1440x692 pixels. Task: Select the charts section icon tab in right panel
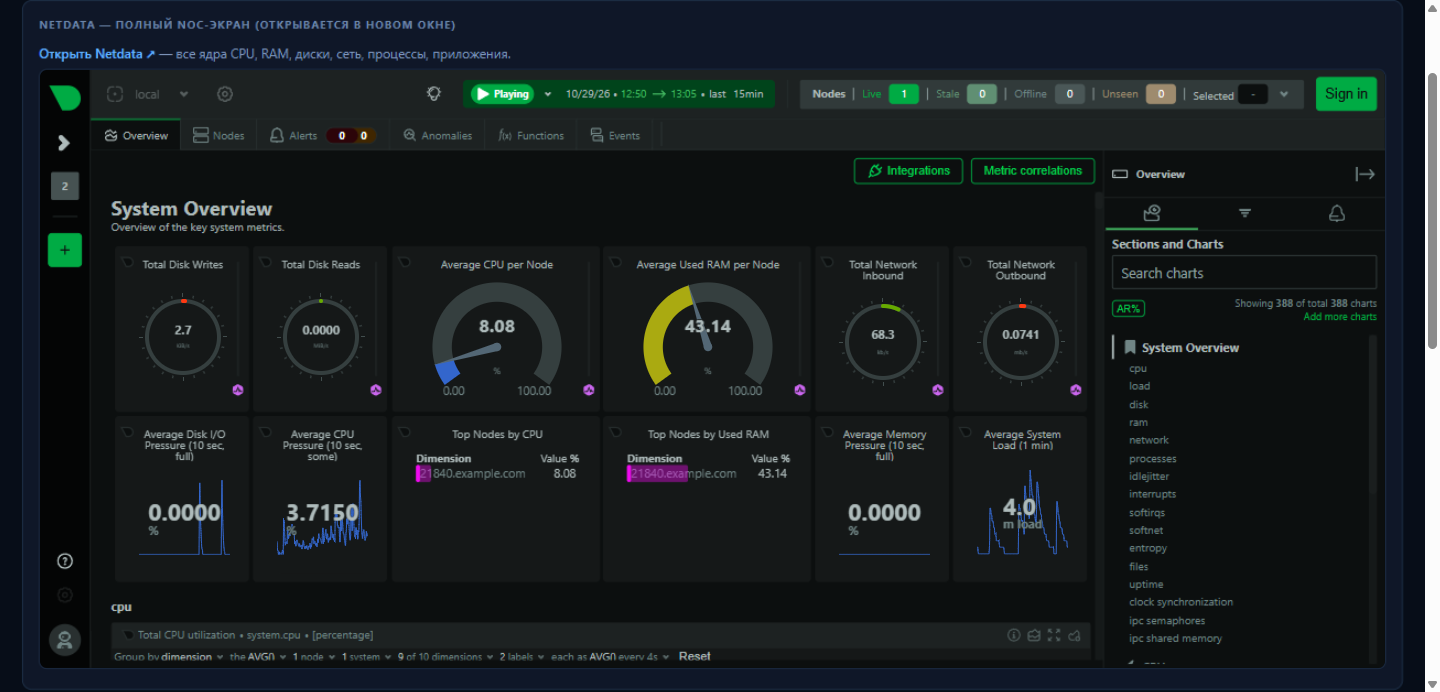1151,213
